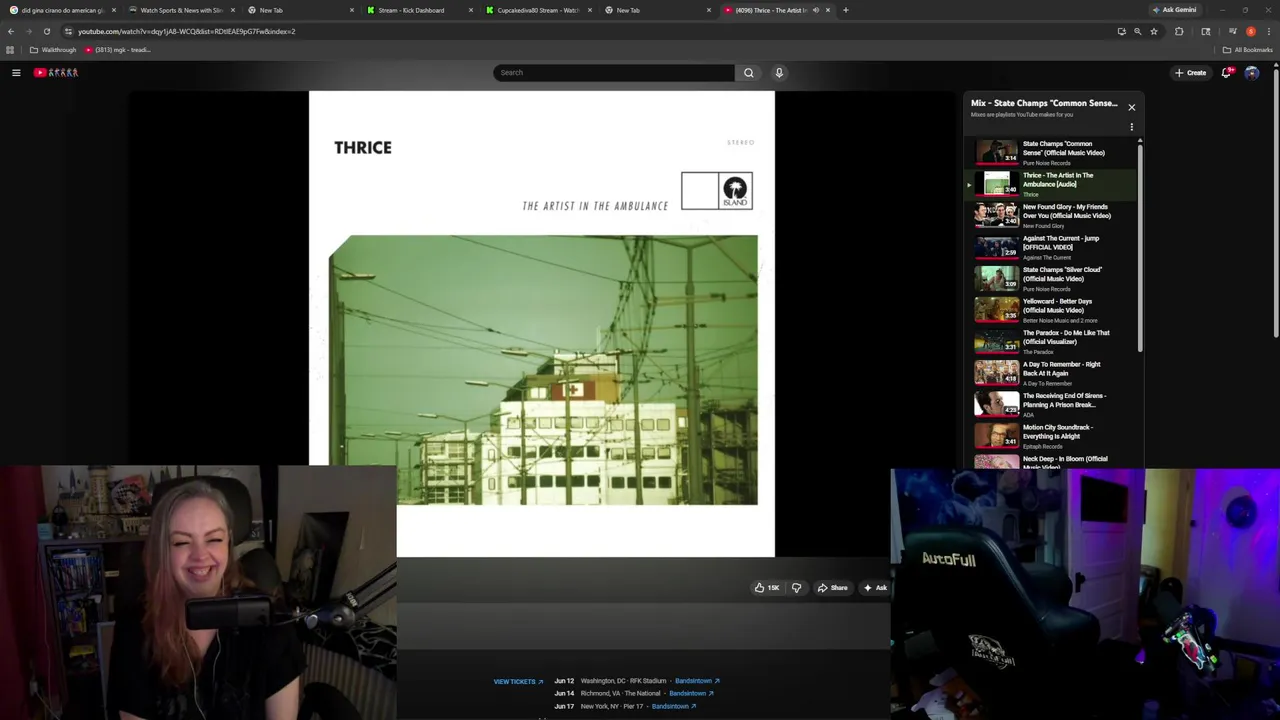Open browser extensions puzzle icon
The image size is (1280, 720).
pos(1179,31)
